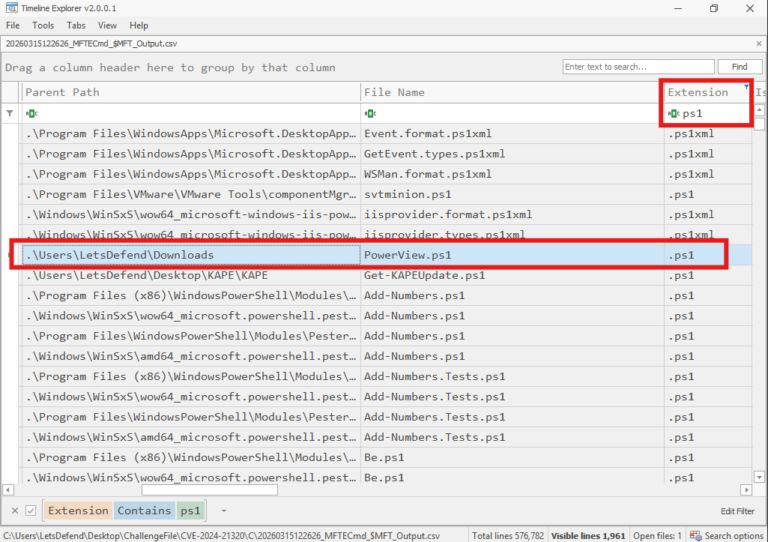Click the Extension token in filter panel
Image resolution: width=768 pixels, height=542 pixels.
point(78,510)
